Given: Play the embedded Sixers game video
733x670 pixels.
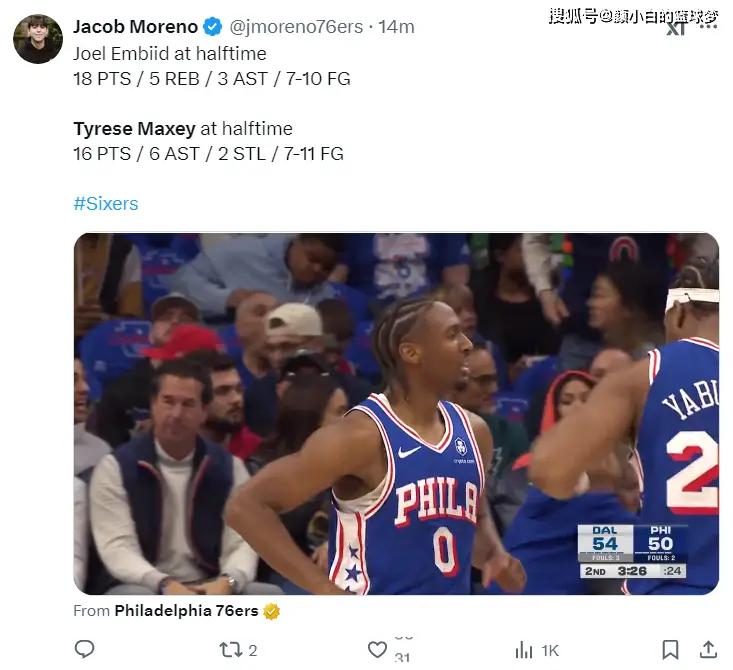Looking at the screenshot, I should click(396, 414).
